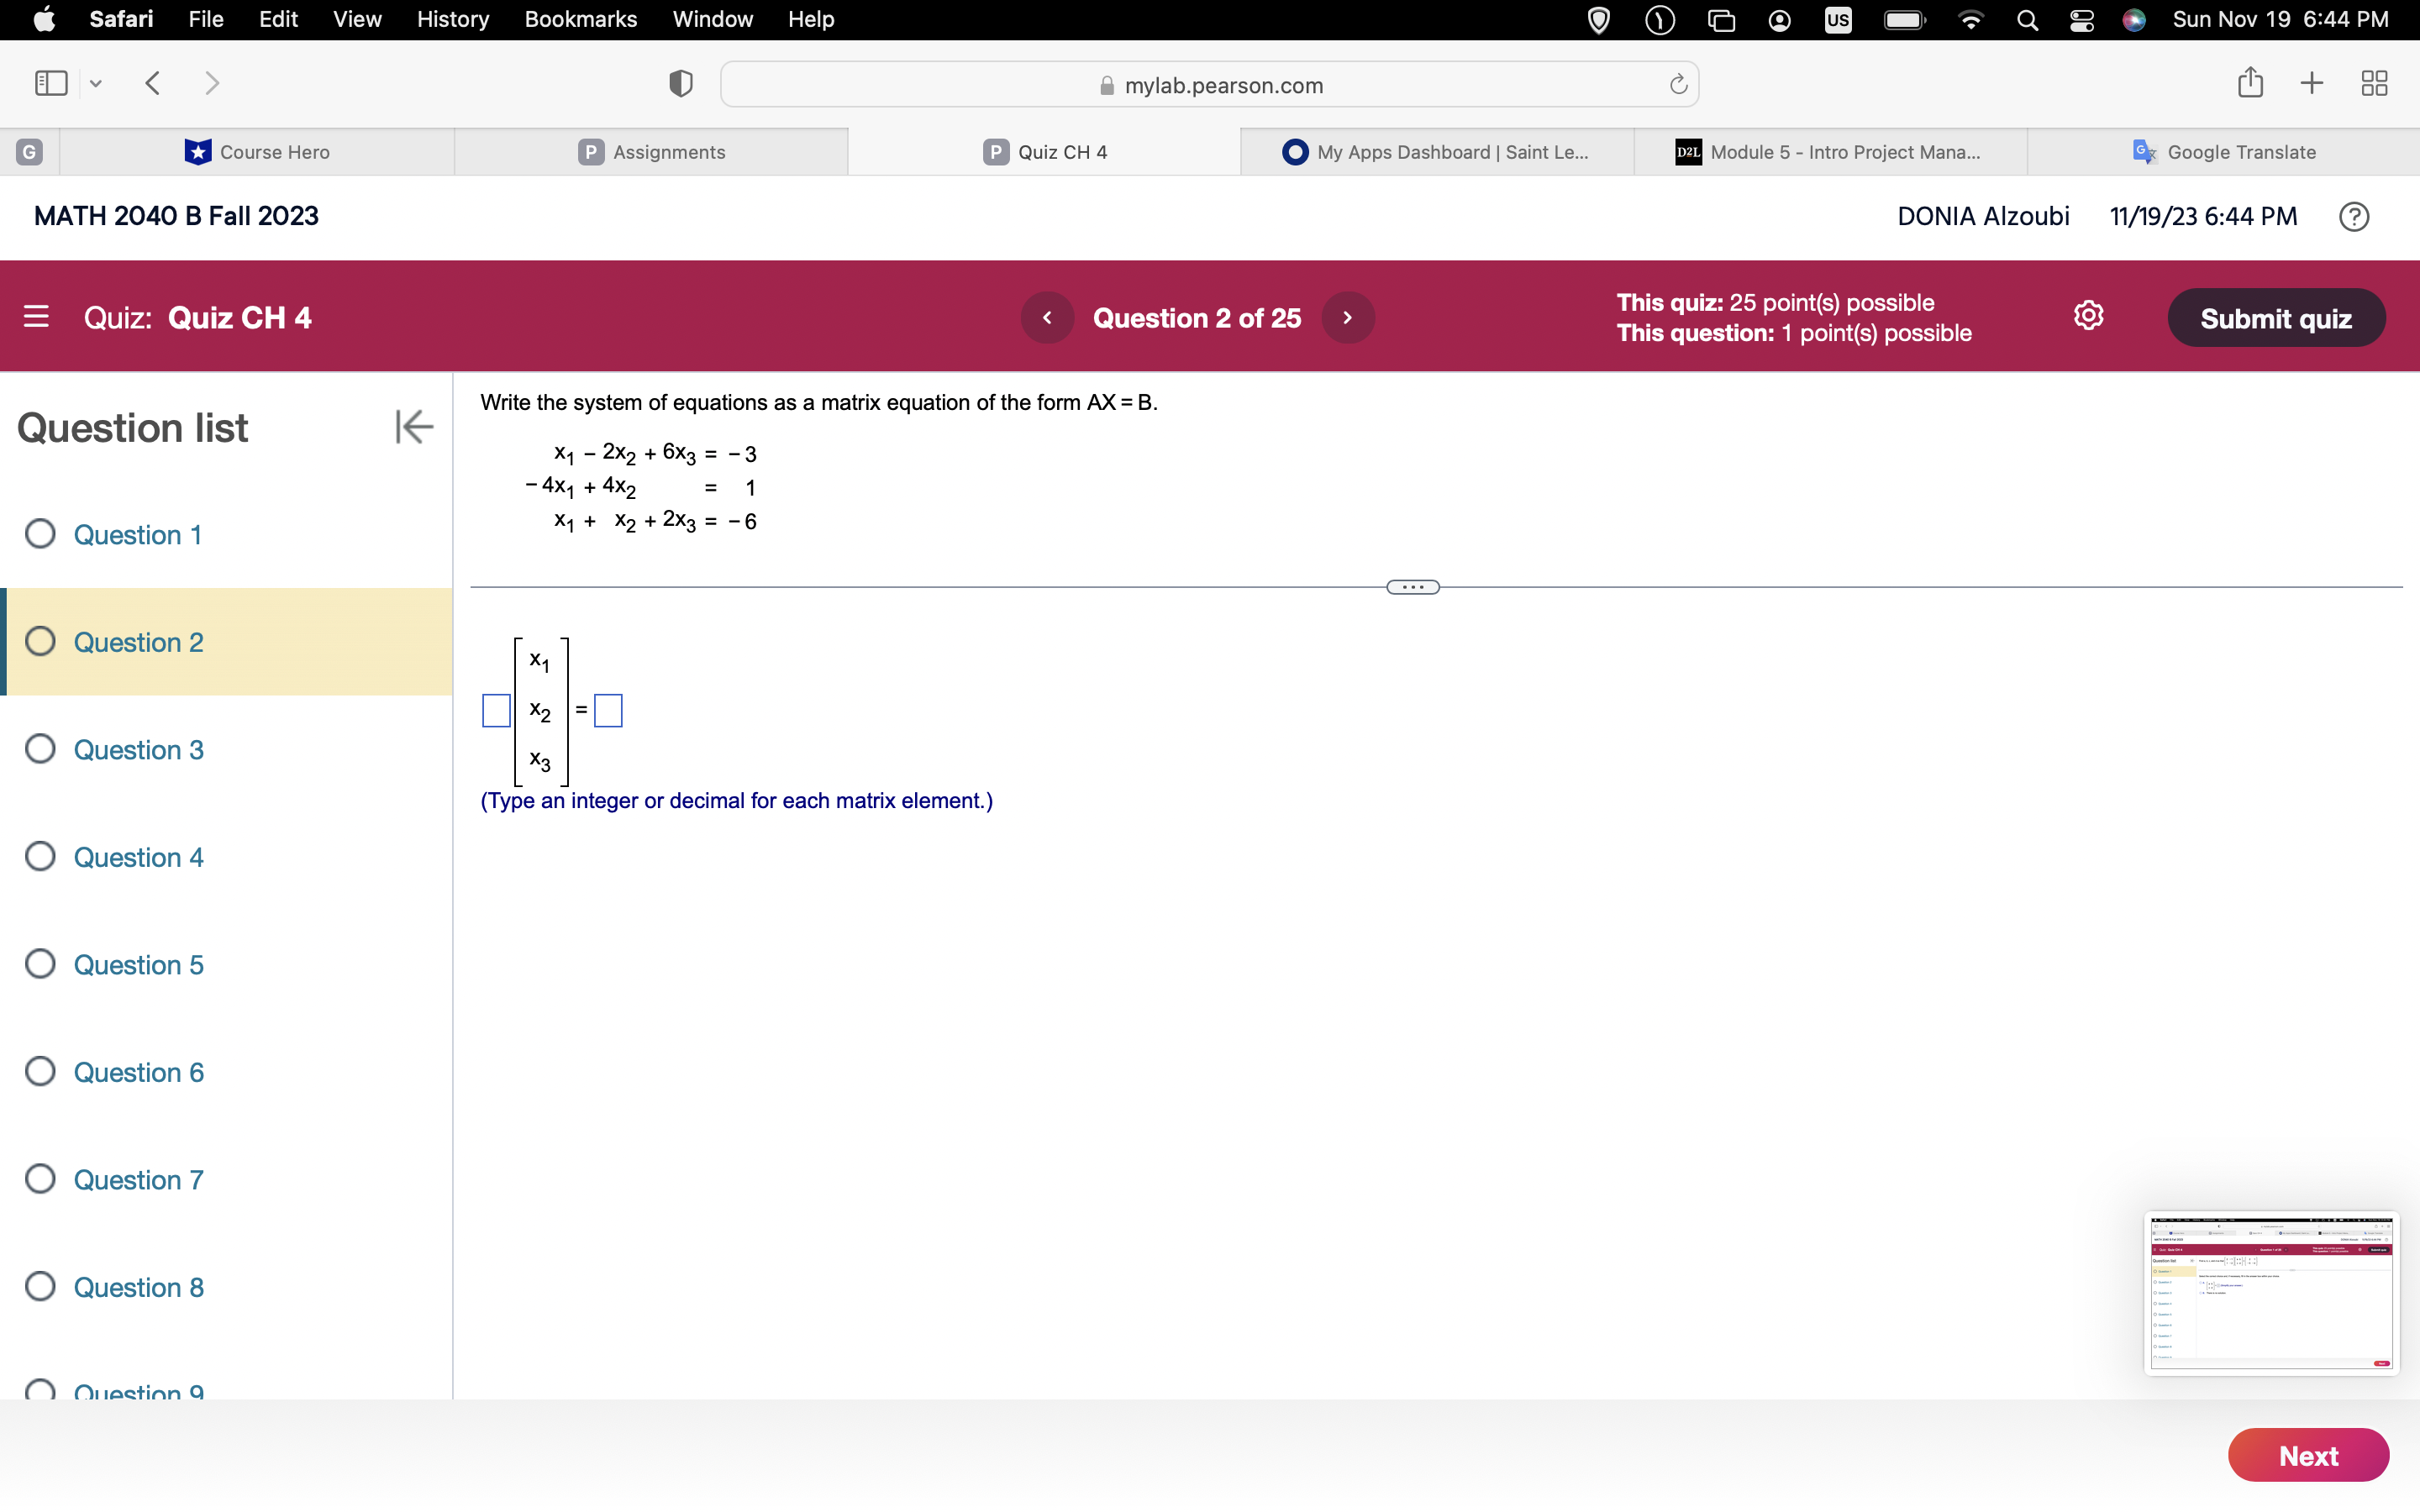Select Question 5 radio circle
2420x1512 pixels.
click(x=40, y=964)
